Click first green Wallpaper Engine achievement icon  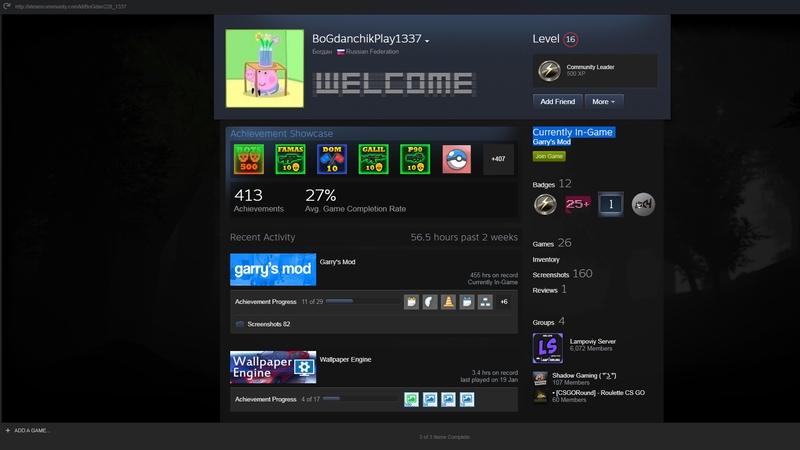(x=411, y=399)
